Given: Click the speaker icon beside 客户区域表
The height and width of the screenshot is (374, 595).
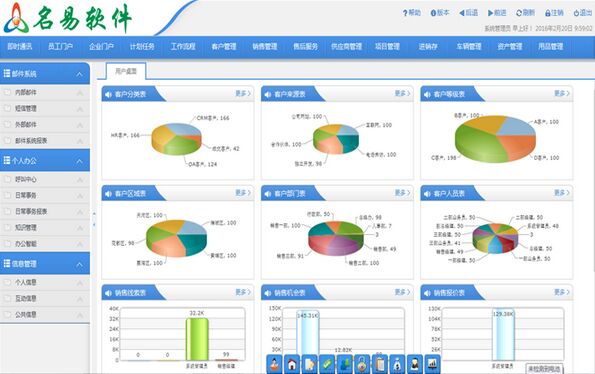Looking at the screenshot, I should (109, 194).
